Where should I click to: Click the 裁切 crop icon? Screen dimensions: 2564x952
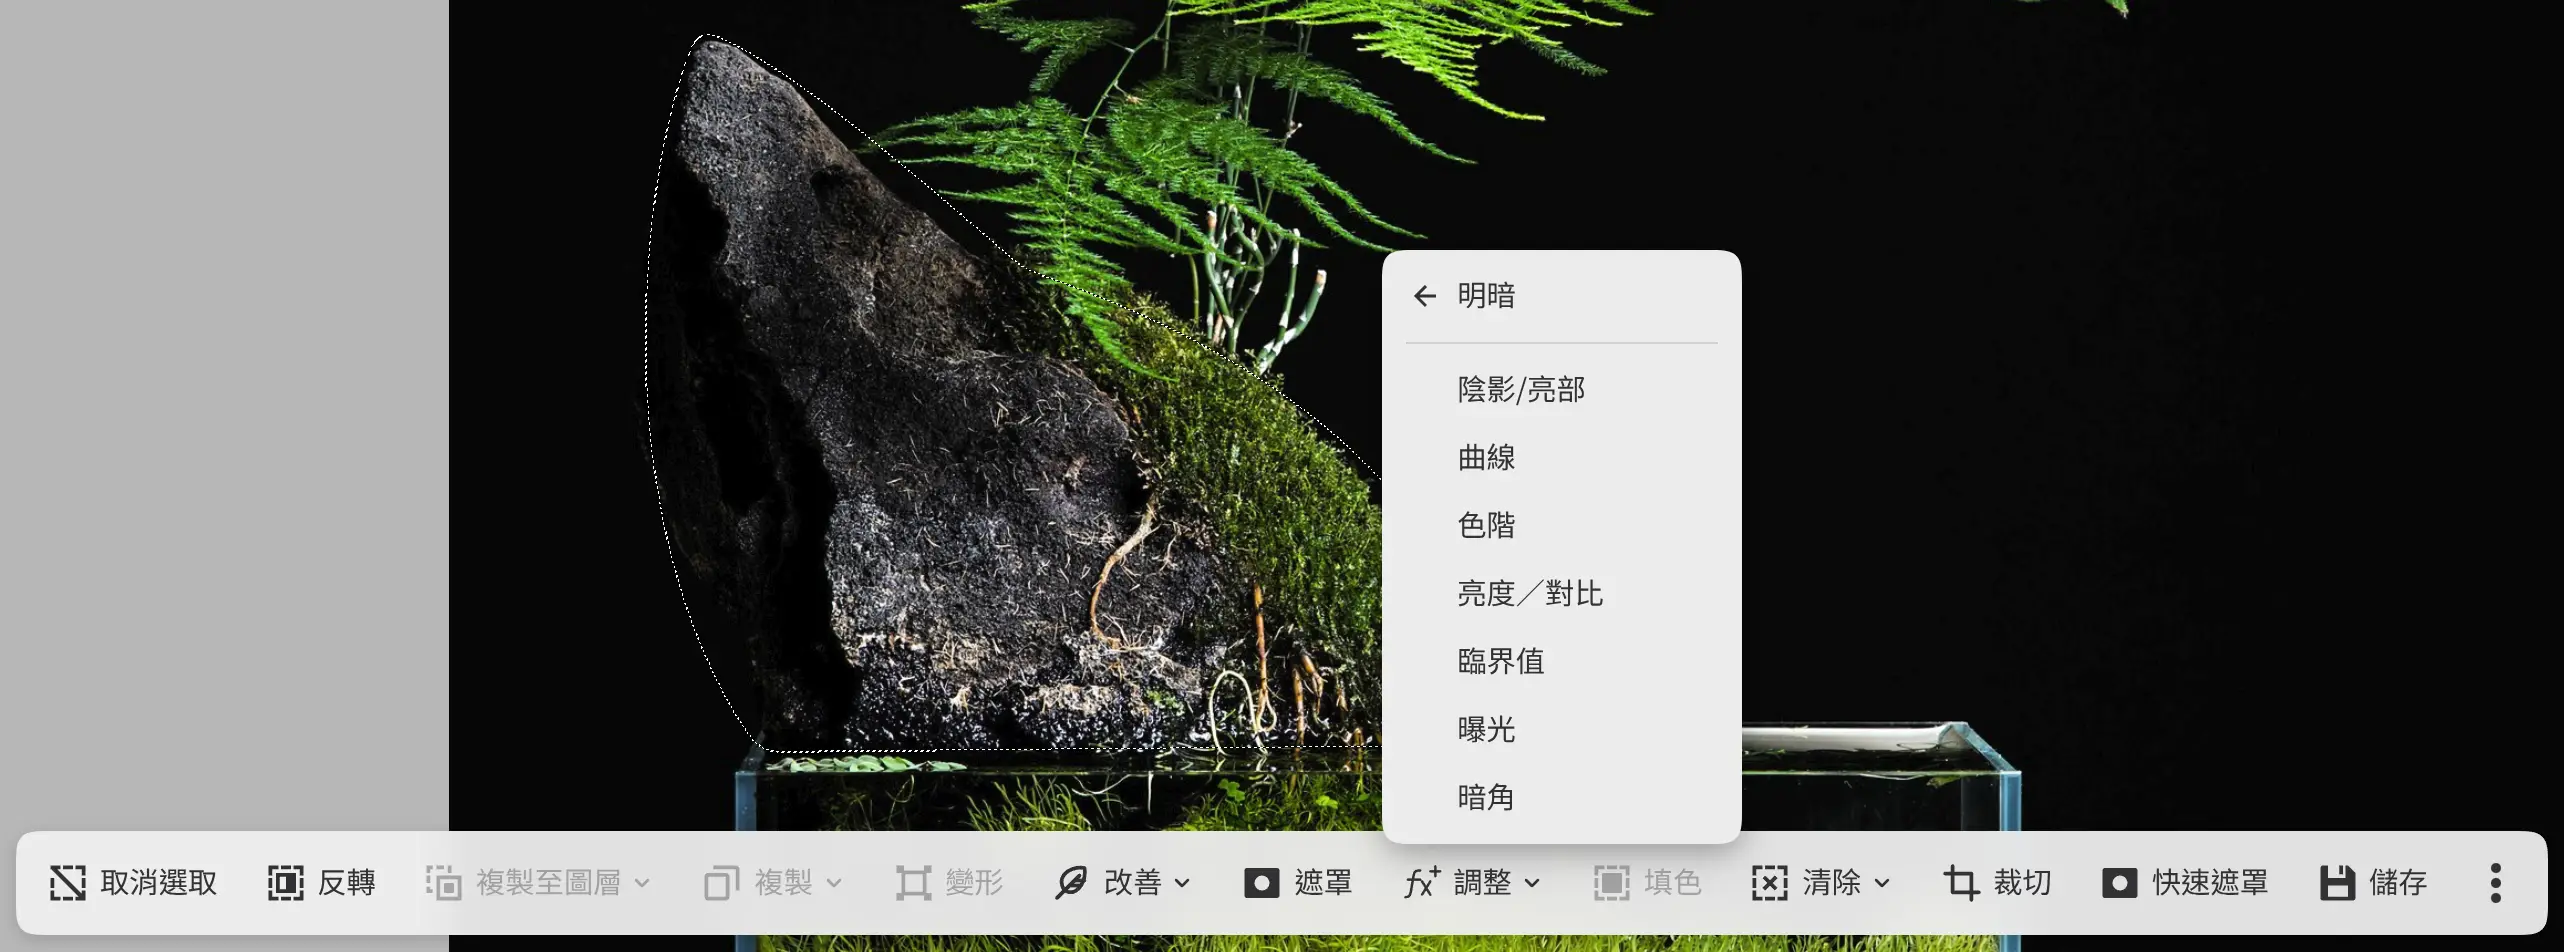coord(1961,883)
